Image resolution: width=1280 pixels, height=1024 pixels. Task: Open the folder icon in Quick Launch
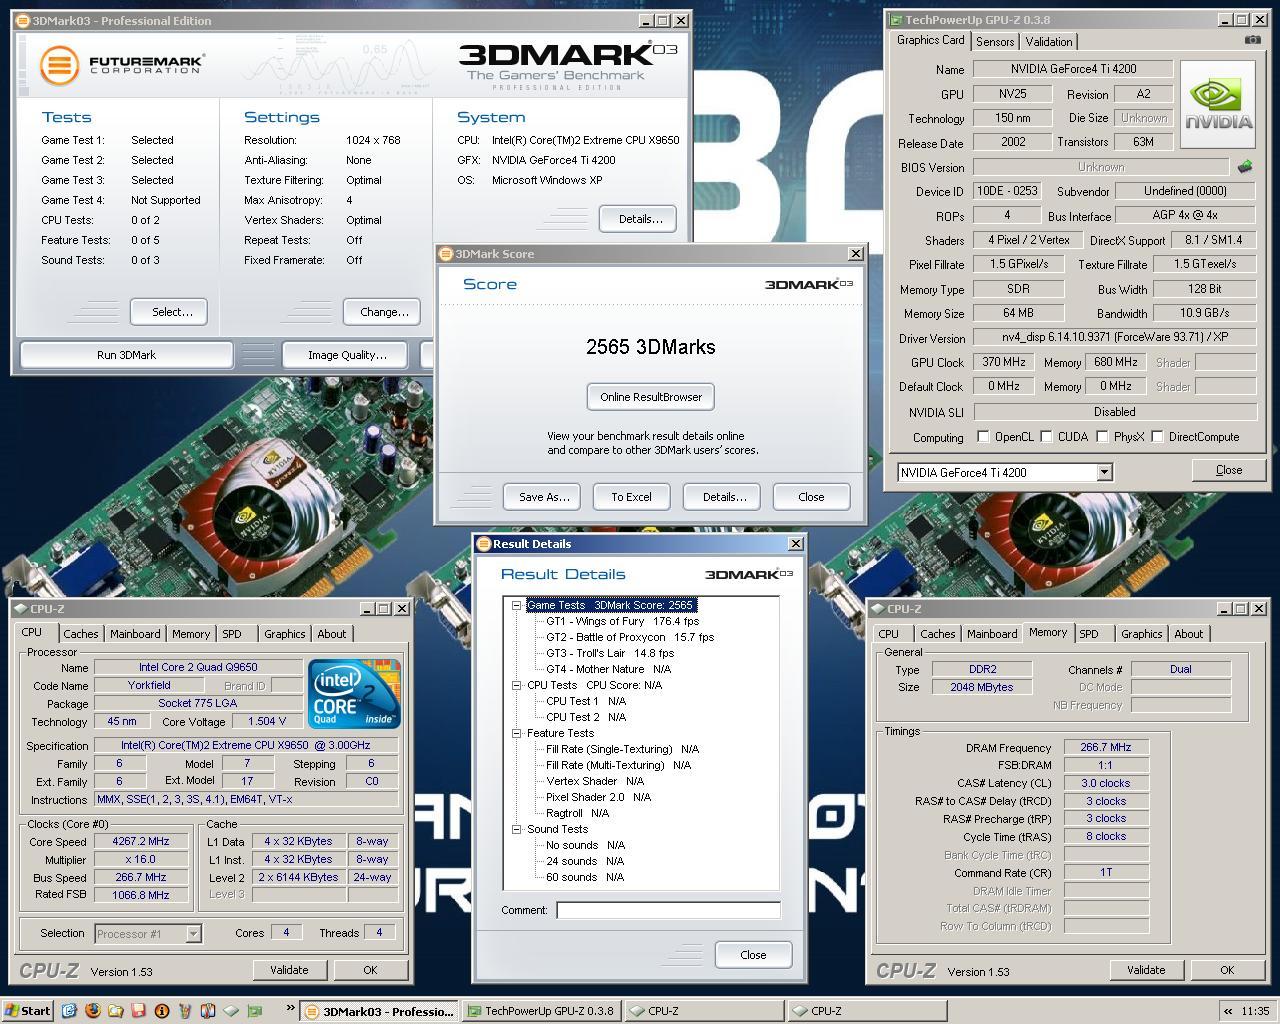116,1011
